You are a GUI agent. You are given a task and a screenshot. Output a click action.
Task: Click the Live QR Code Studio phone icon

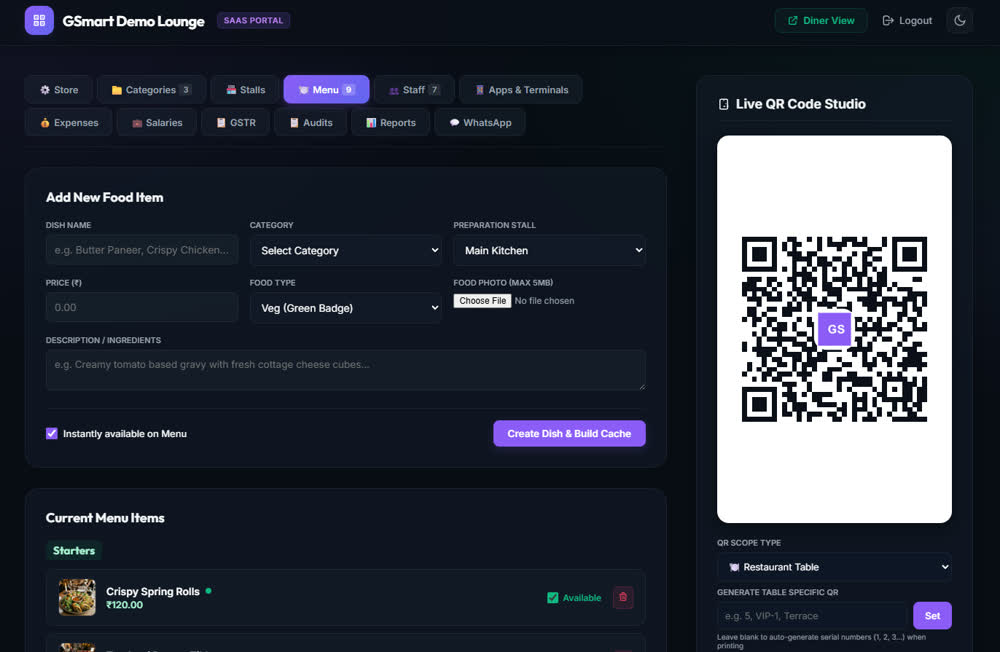coord(723,104)
